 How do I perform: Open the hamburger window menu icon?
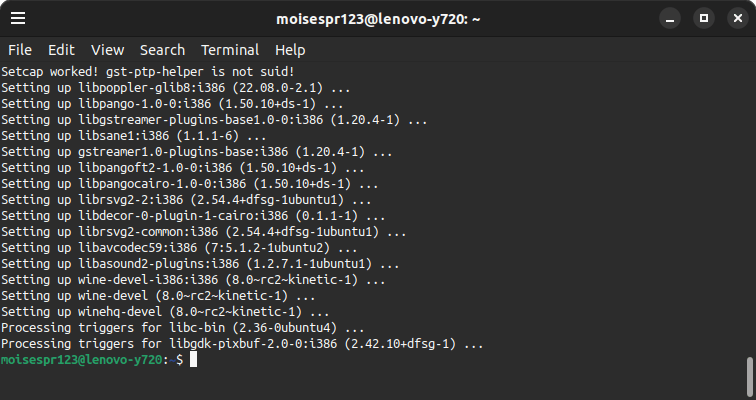point(19,18)
